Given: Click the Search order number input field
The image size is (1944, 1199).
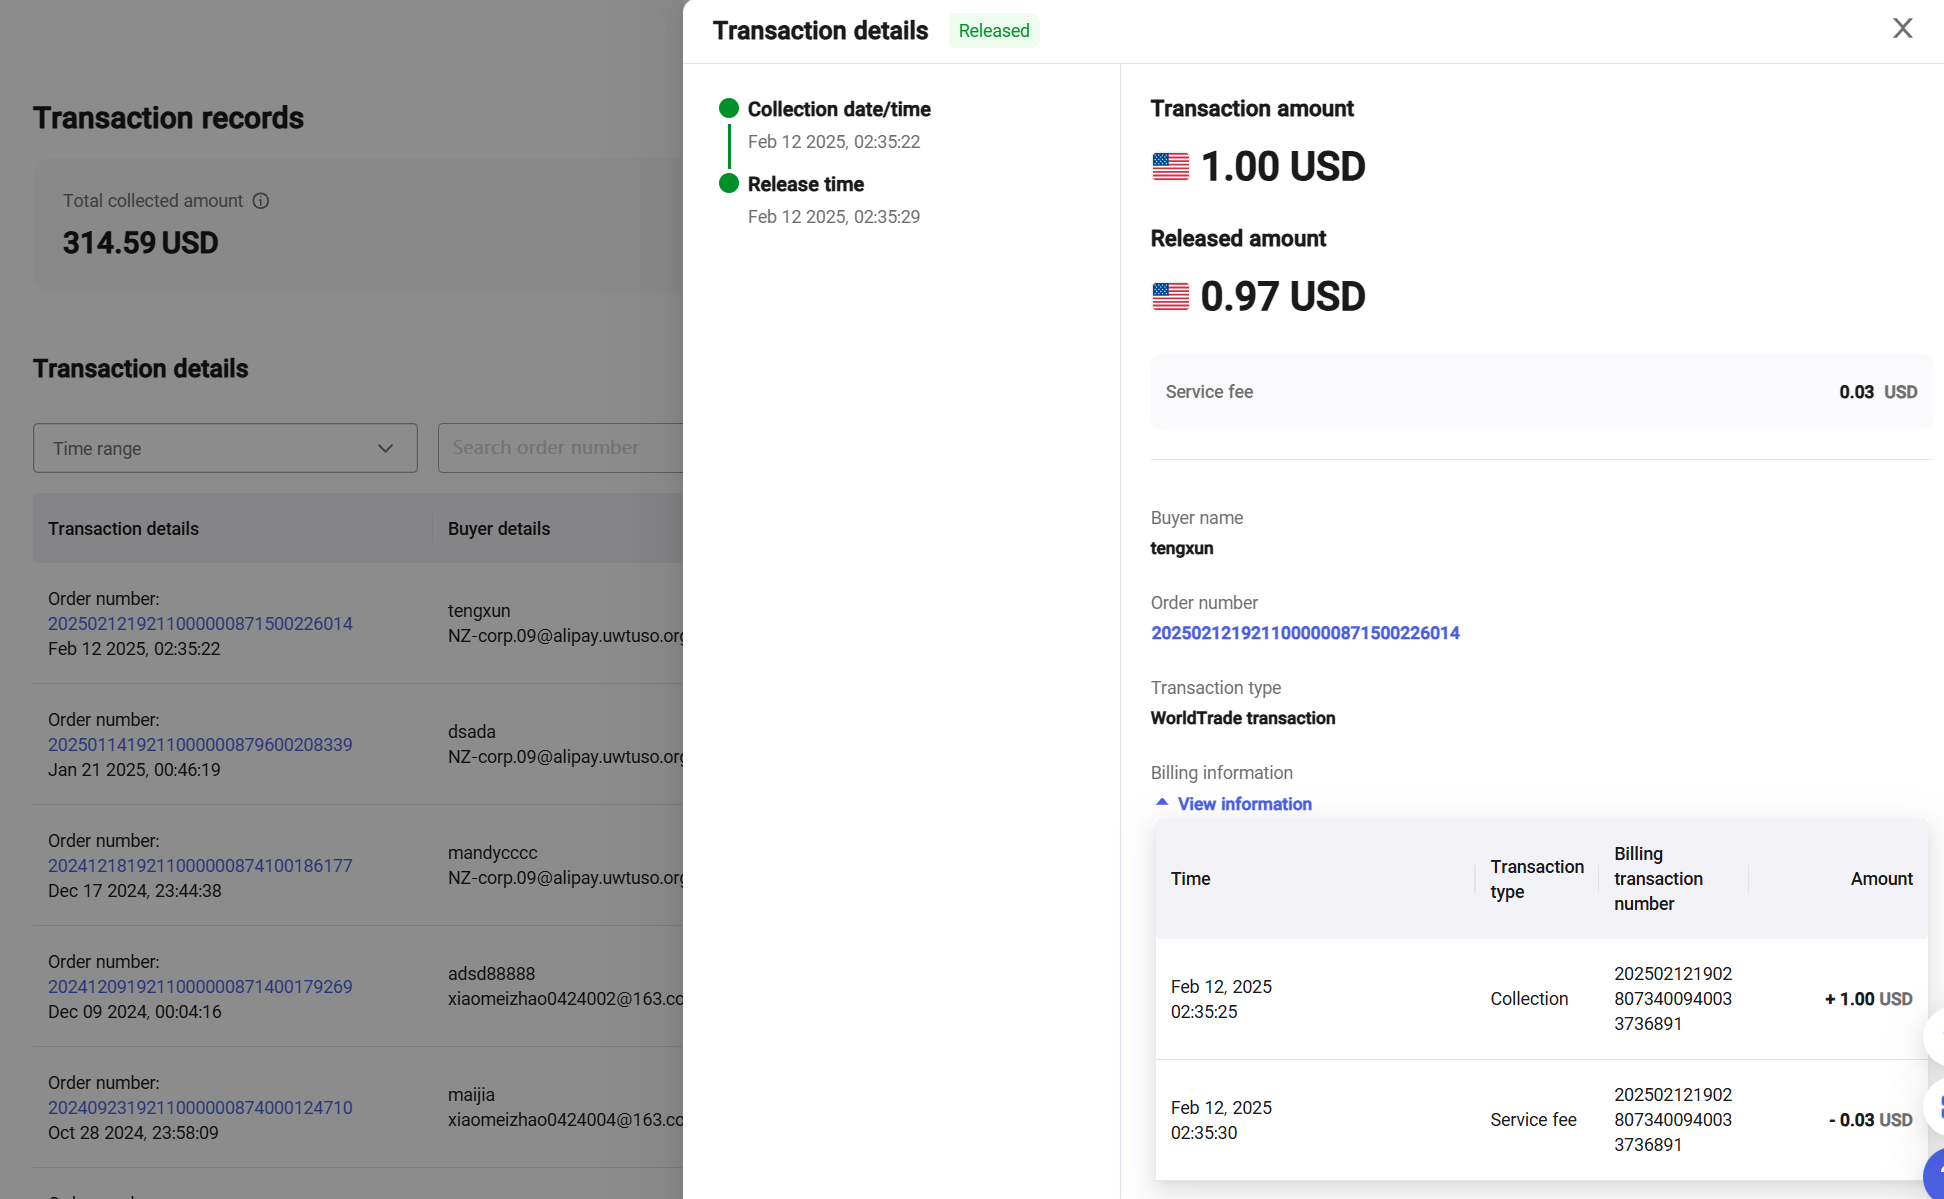Looking at the screenshot, I should click(x=560, y=448).
